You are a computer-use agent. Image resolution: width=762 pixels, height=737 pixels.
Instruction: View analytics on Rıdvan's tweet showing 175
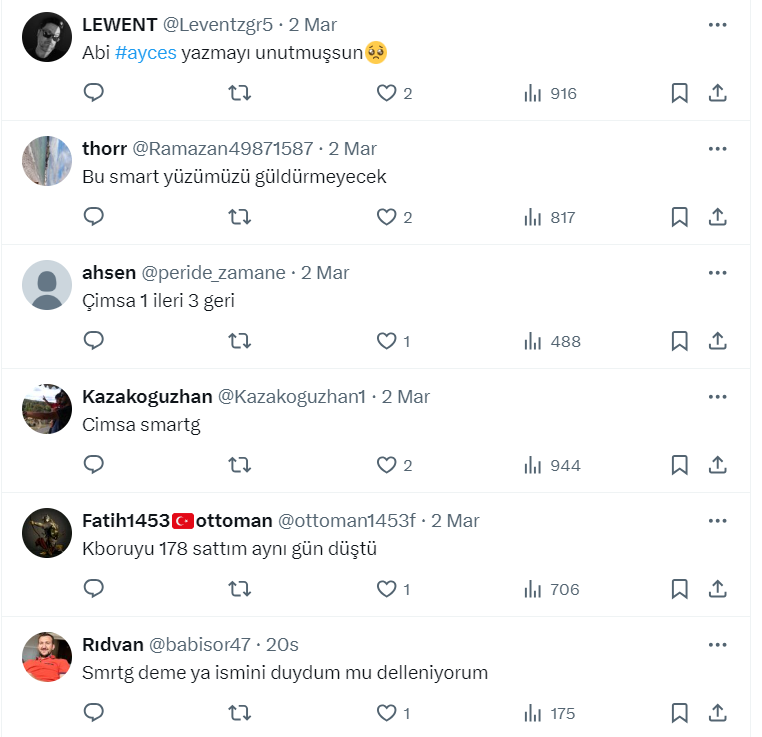[x=550, y=713]
